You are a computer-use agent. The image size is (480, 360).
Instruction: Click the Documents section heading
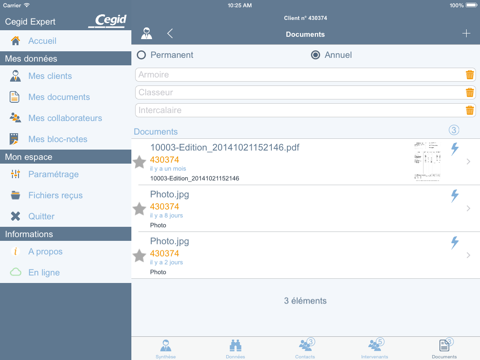pos(156,132)
